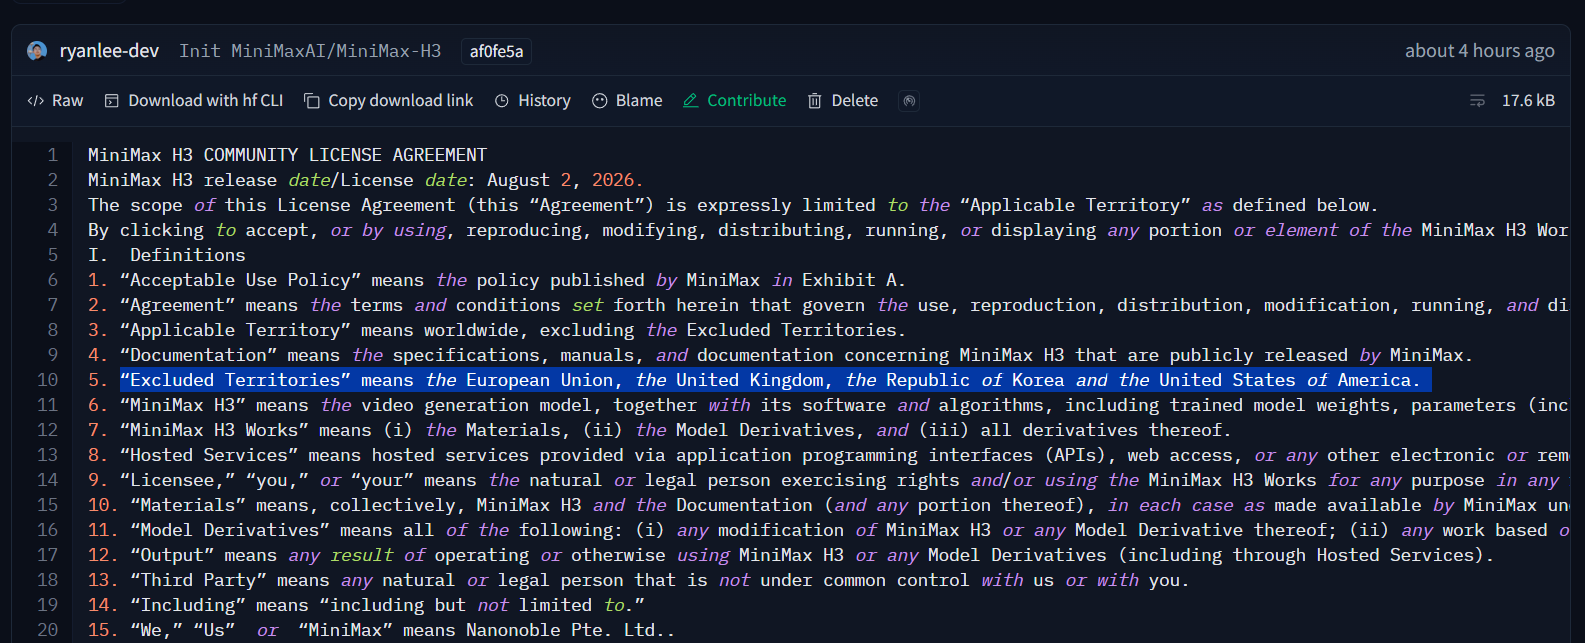Click the 'MiniMax H3 Works' definition line
Screen dimensions: 1585x643
pyautogui.click(x=660, y=430)
